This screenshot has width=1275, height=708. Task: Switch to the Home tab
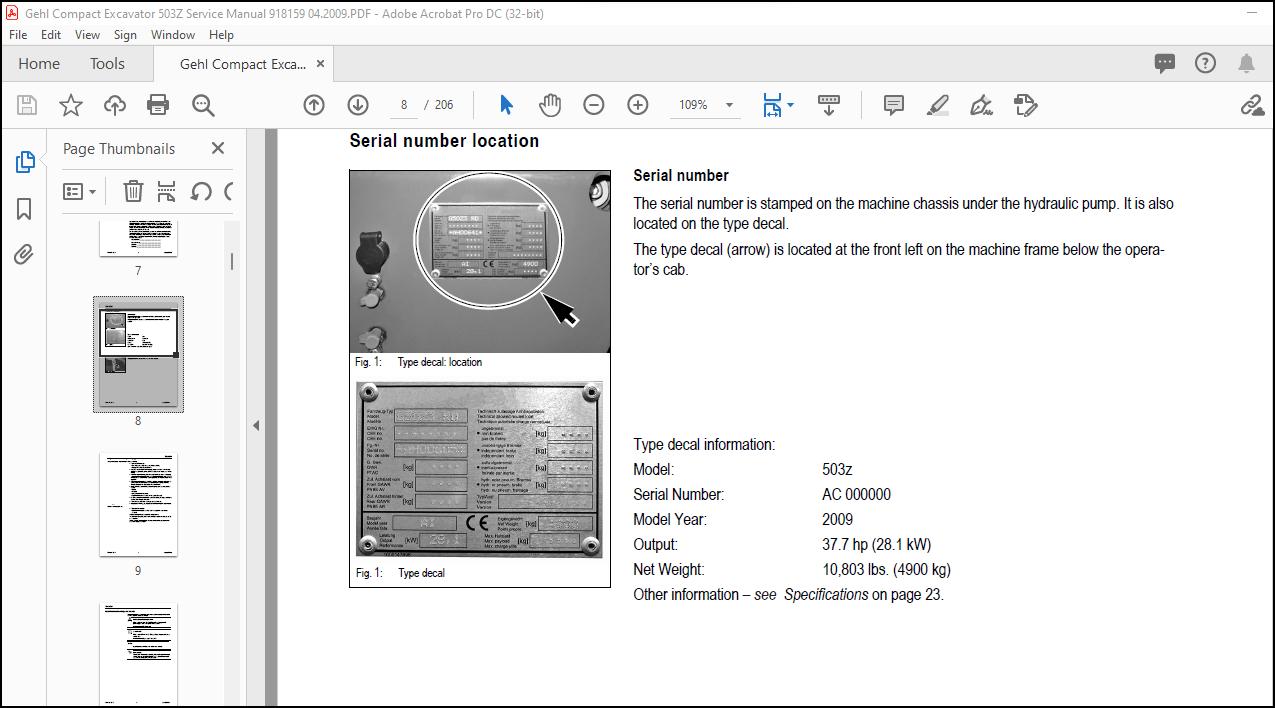click(39, 63)
